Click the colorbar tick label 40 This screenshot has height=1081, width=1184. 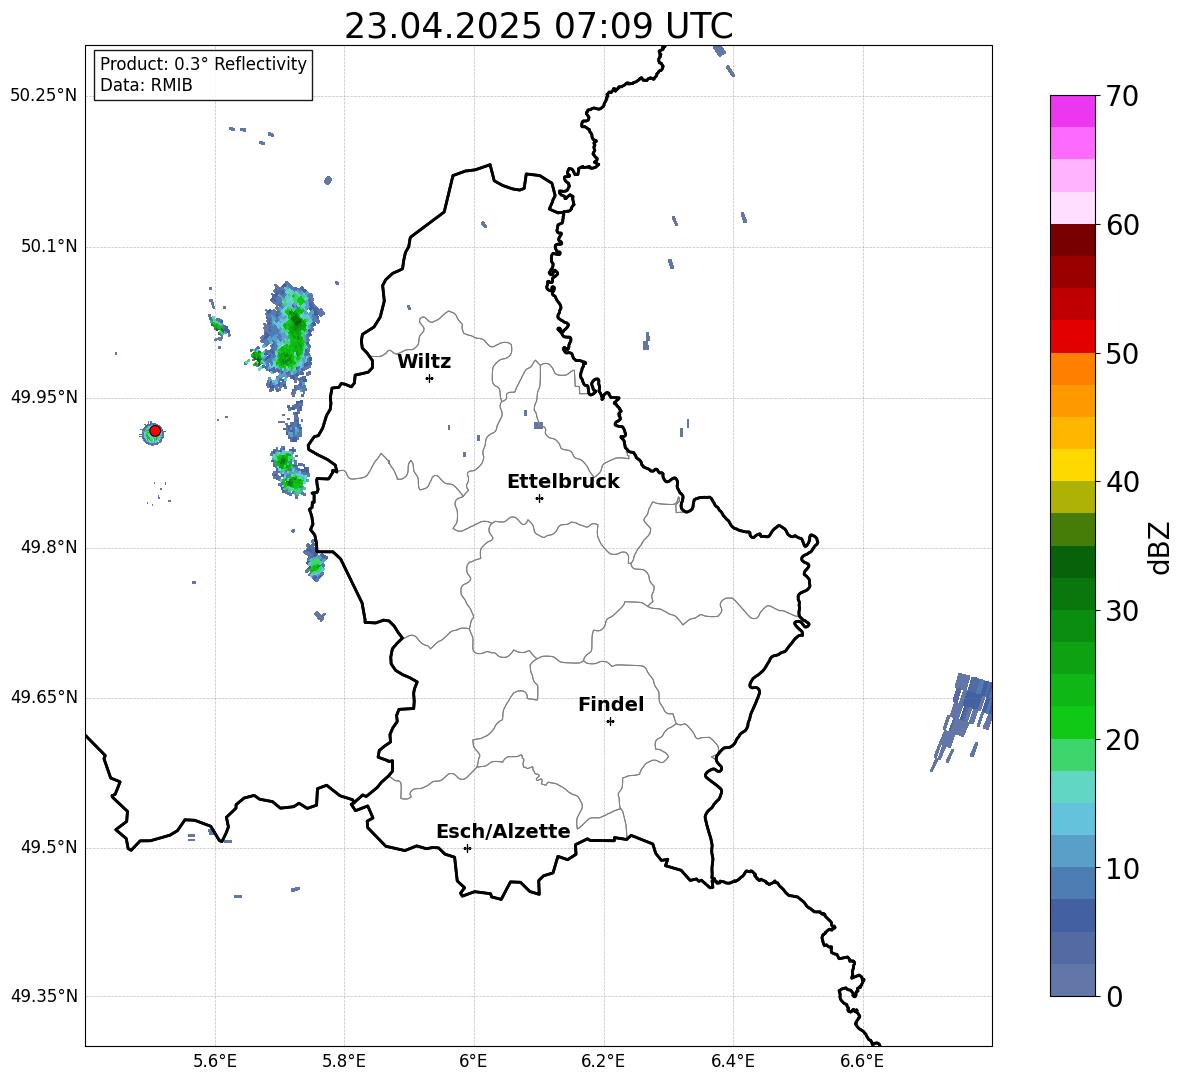click(1122, 482)
